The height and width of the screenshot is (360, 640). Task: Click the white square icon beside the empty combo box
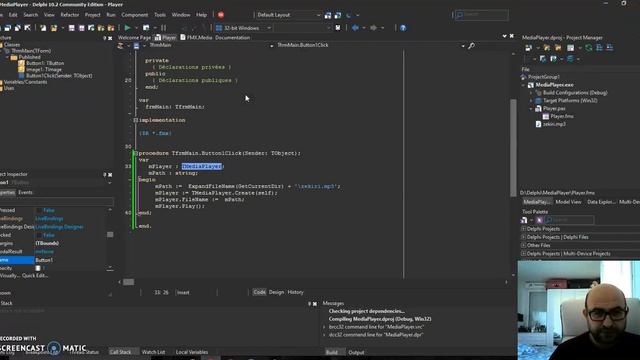tap(338, 28)
